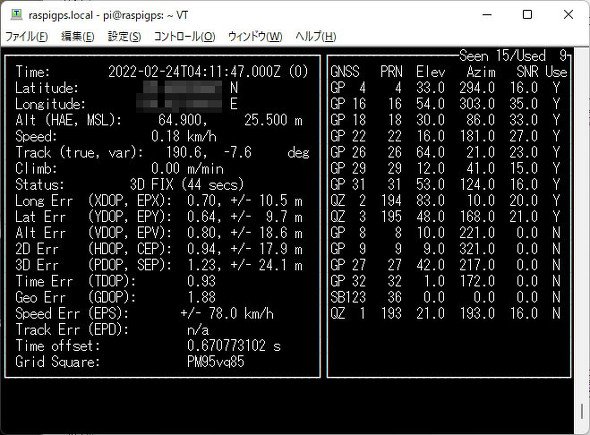Click the TDOP value 0.93
This screenshot has height=435, width=590.
click(x=201, y=281)
